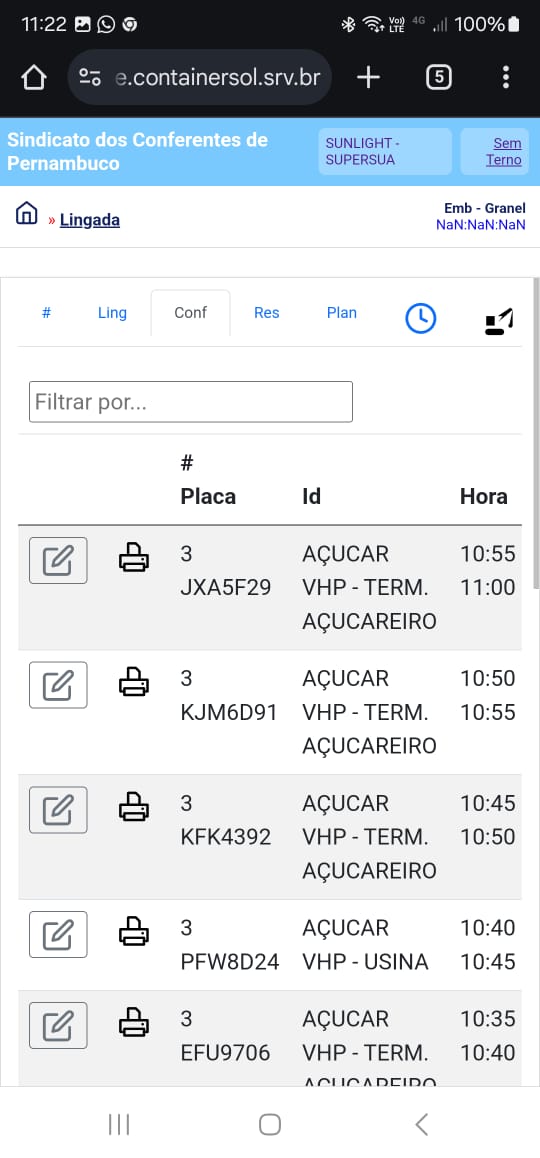Go to site home via house icon
Image resolution: width=540 pixels, height=1158 pixels.
point(27,213)
